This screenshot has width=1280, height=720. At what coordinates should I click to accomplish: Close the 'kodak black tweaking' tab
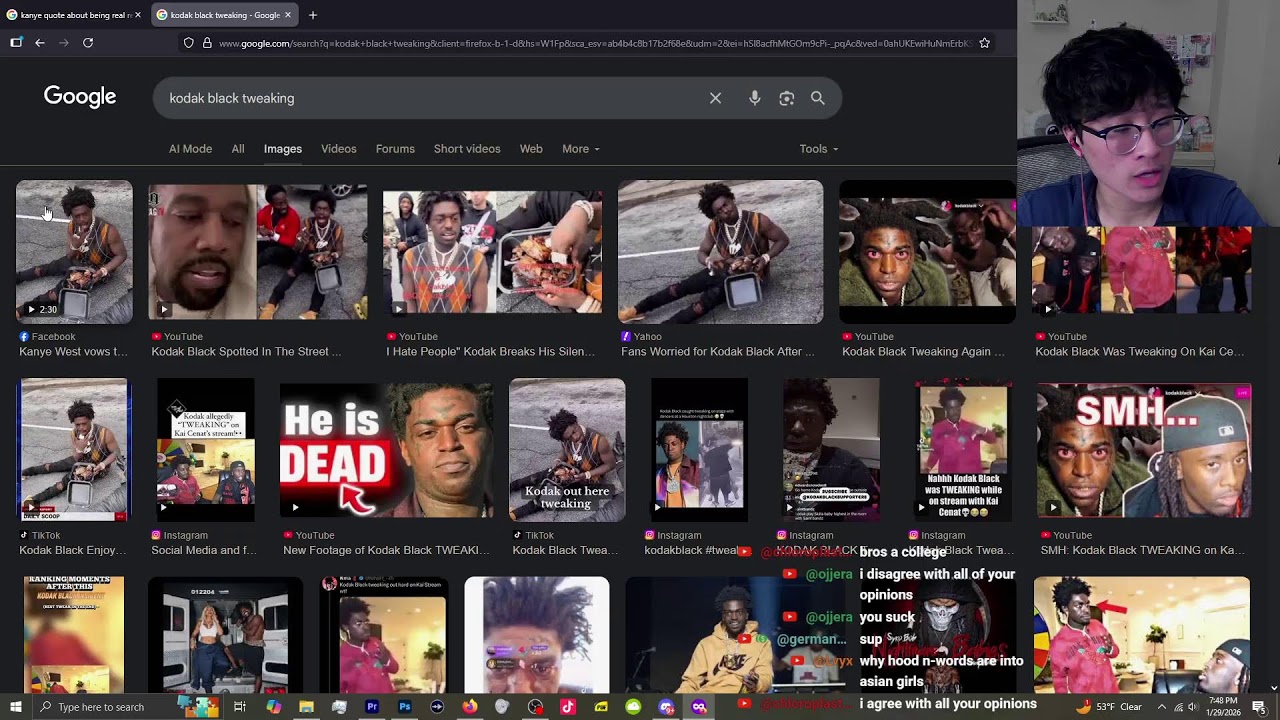(288, 15)
